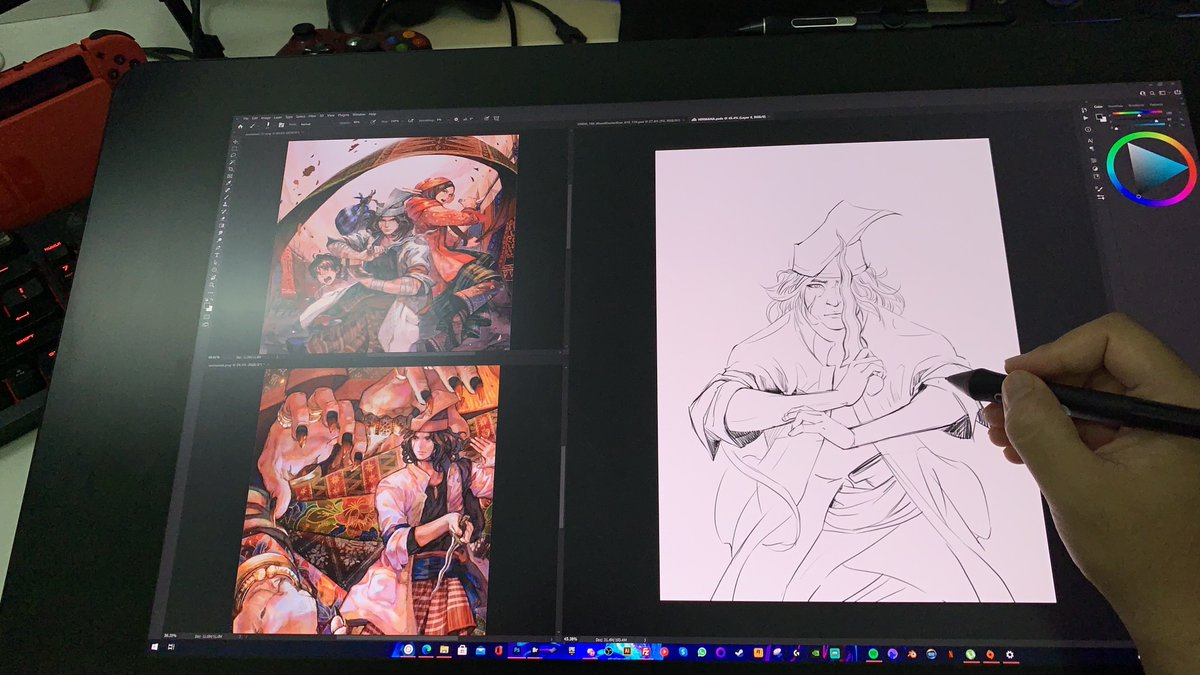The height and width of the screenshot is (675, 1200).
Task: Open the blending Mode dropdown
Action: click(x=305, y=124)
